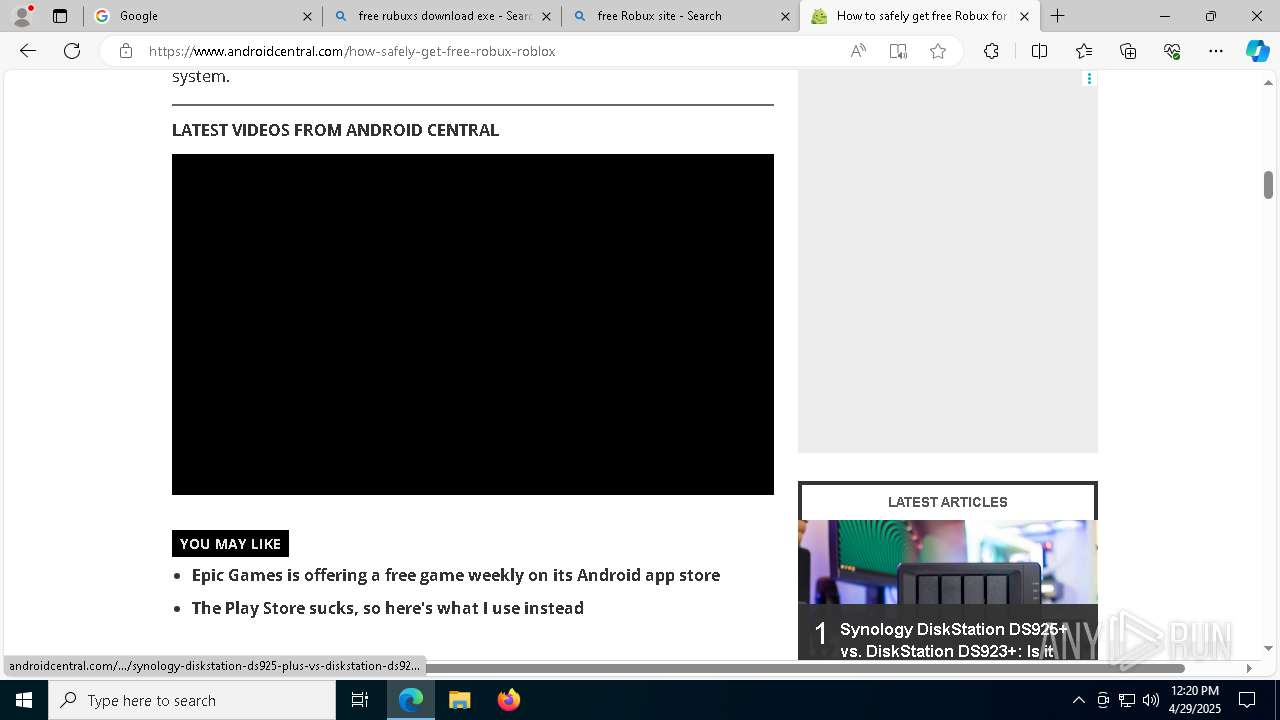This screenshot has width=1280, height=720.
Task: Open the Extensions icon
Action: (991, 51)
